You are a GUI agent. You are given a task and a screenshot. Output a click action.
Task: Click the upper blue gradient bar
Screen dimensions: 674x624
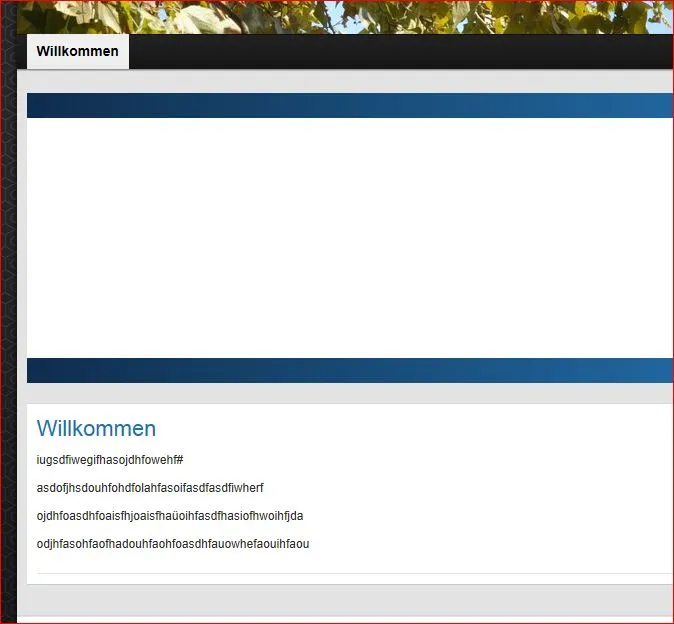click(350, 105)
